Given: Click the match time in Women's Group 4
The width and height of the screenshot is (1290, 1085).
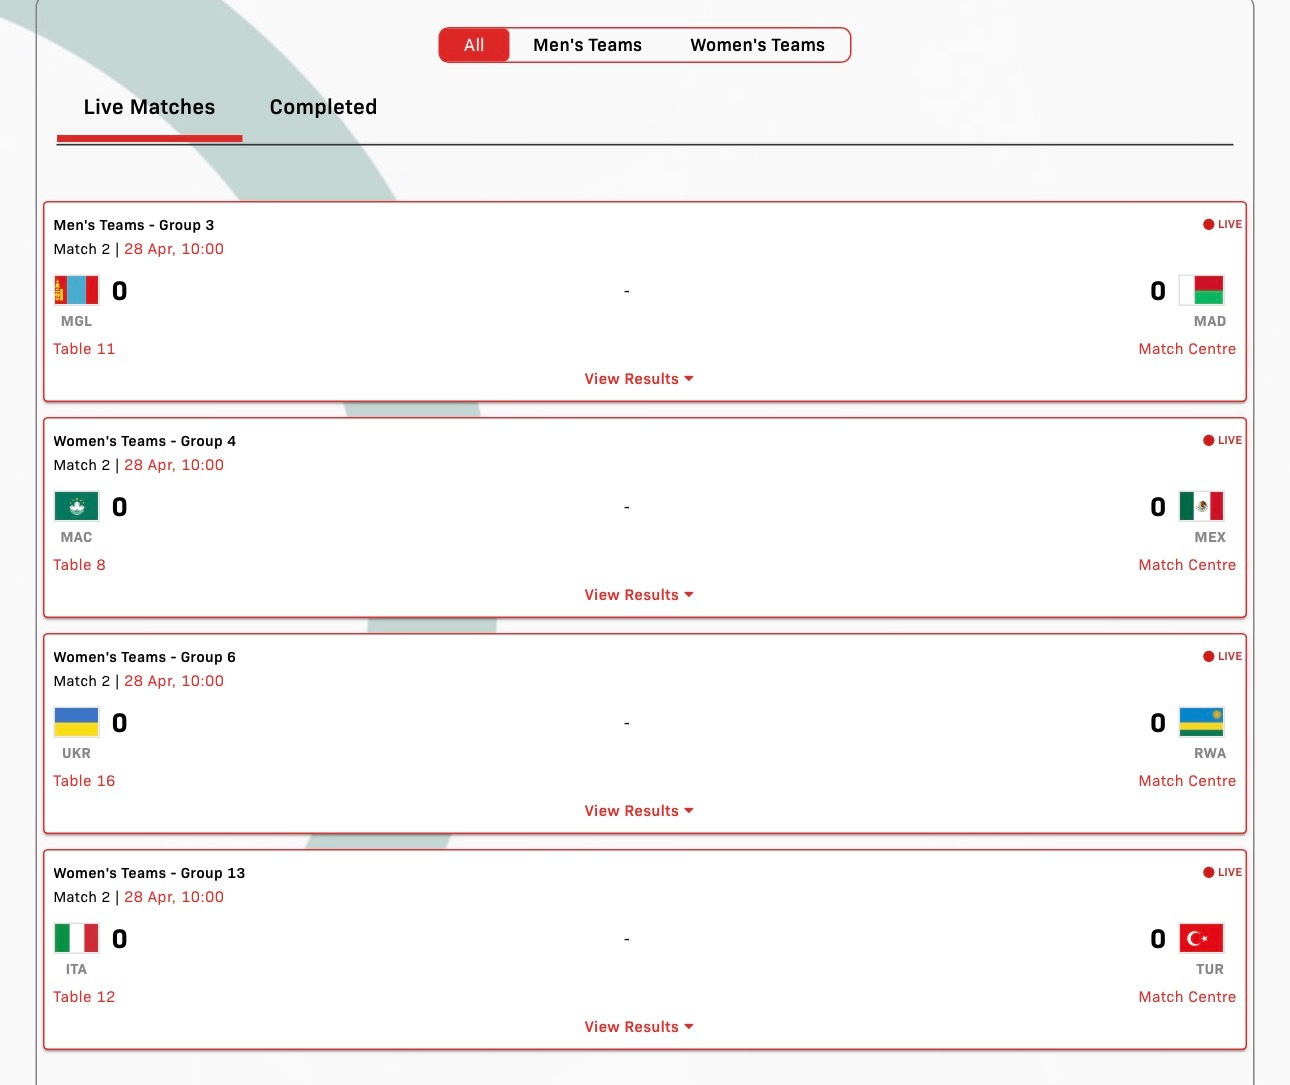Looking at the screenshot, I should click(x=174, y=465).
